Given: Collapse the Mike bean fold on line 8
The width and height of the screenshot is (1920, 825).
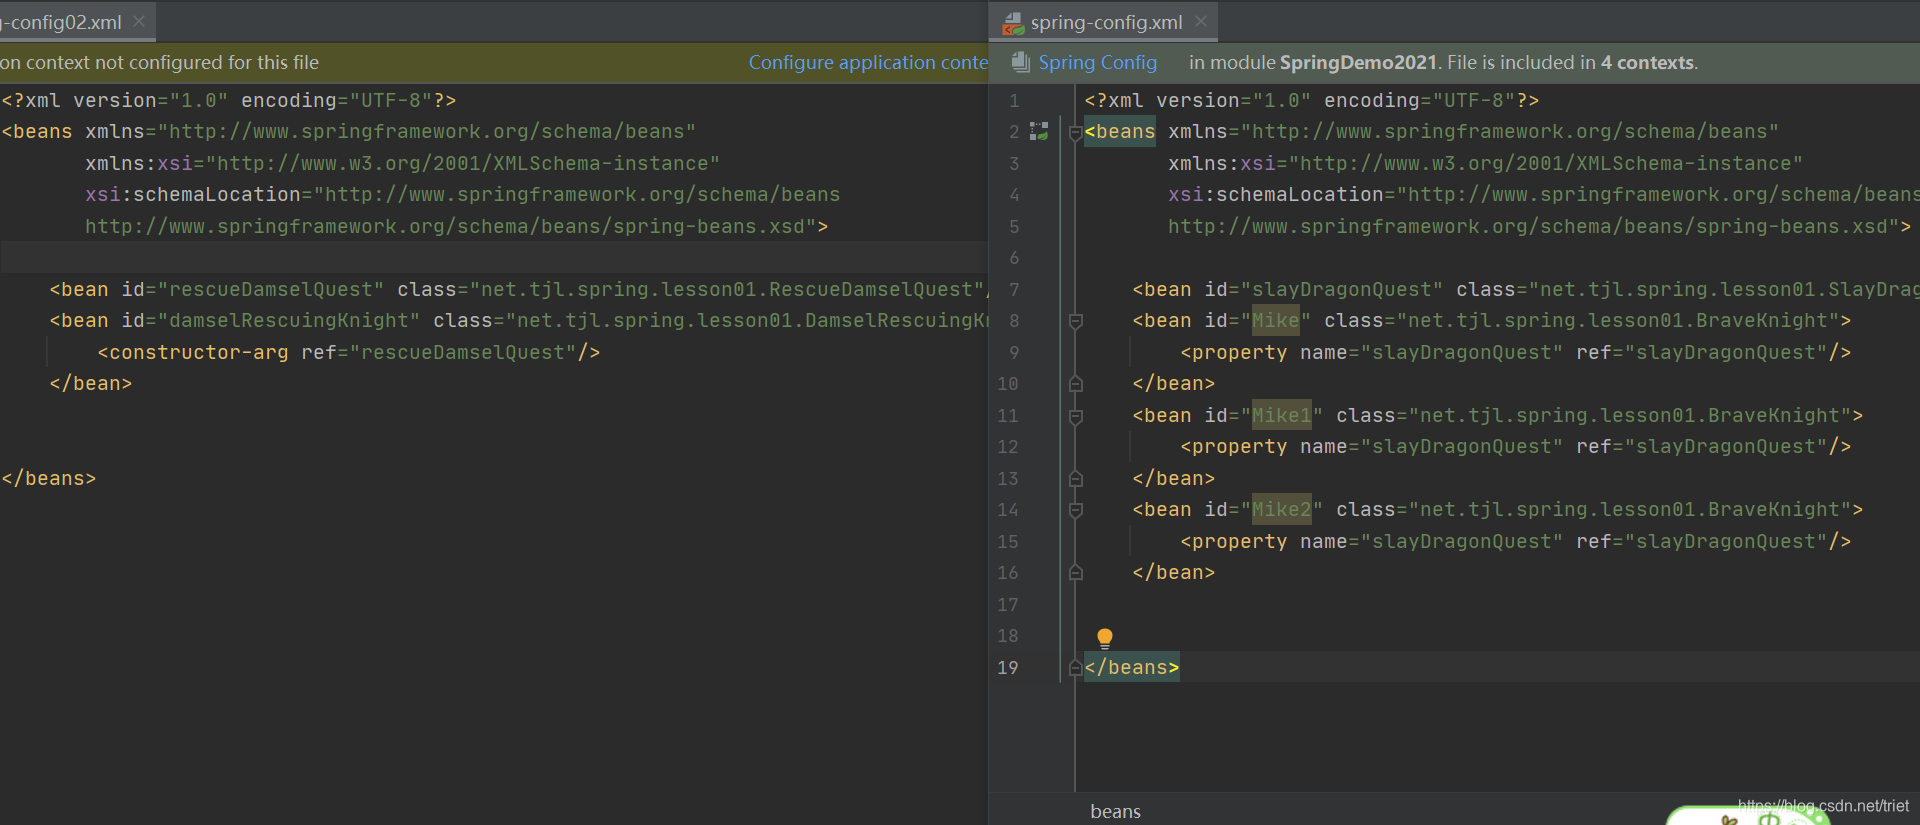Looking at the screenshot, I should click(x=1076, y=321).
